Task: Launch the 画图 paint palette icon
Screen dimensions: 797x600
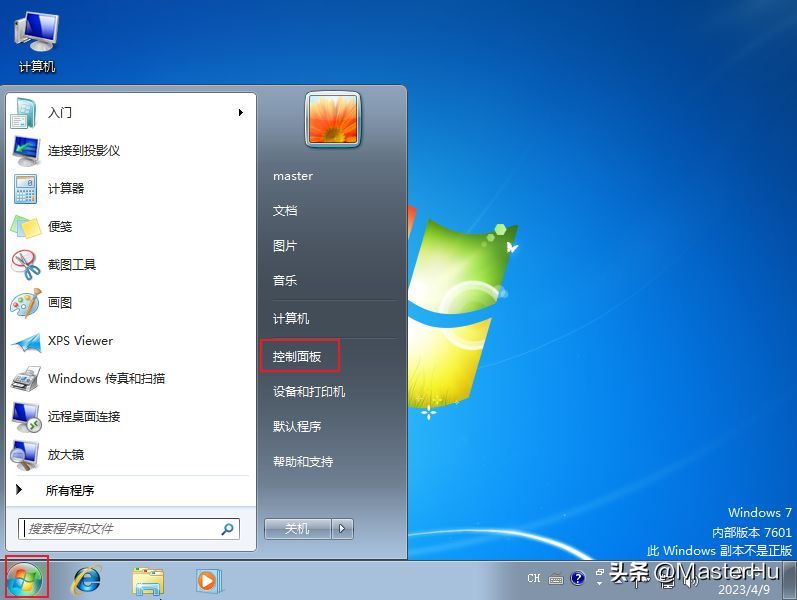Action: [x=25, y=303]
